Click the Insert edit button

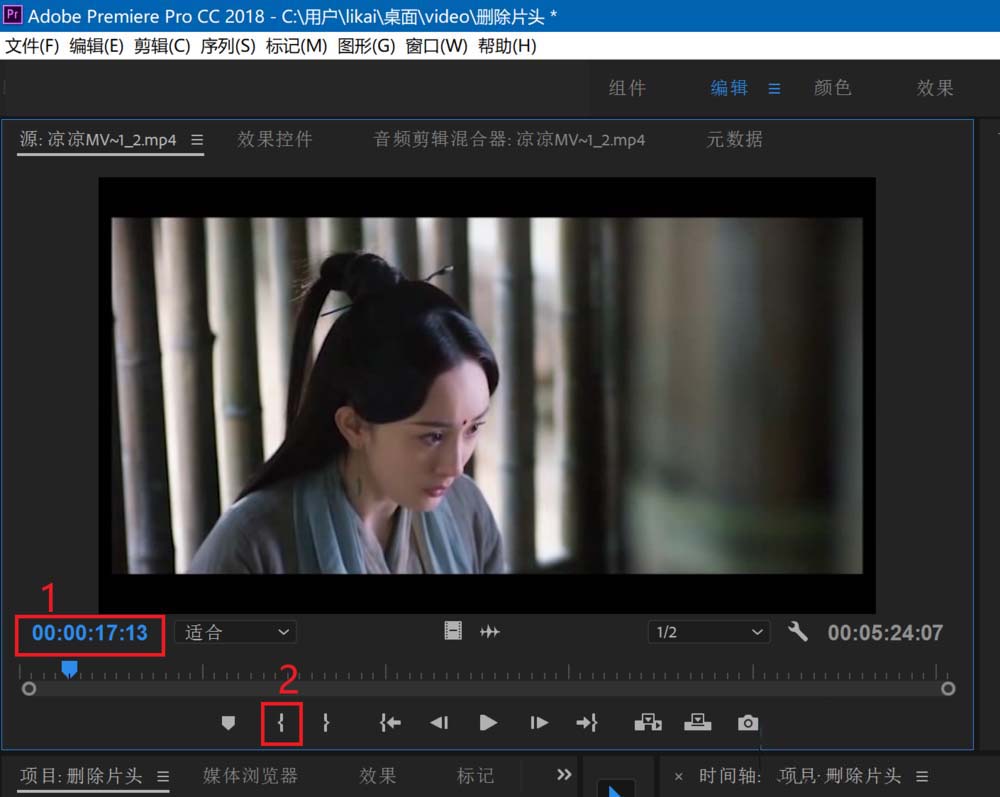648,723
